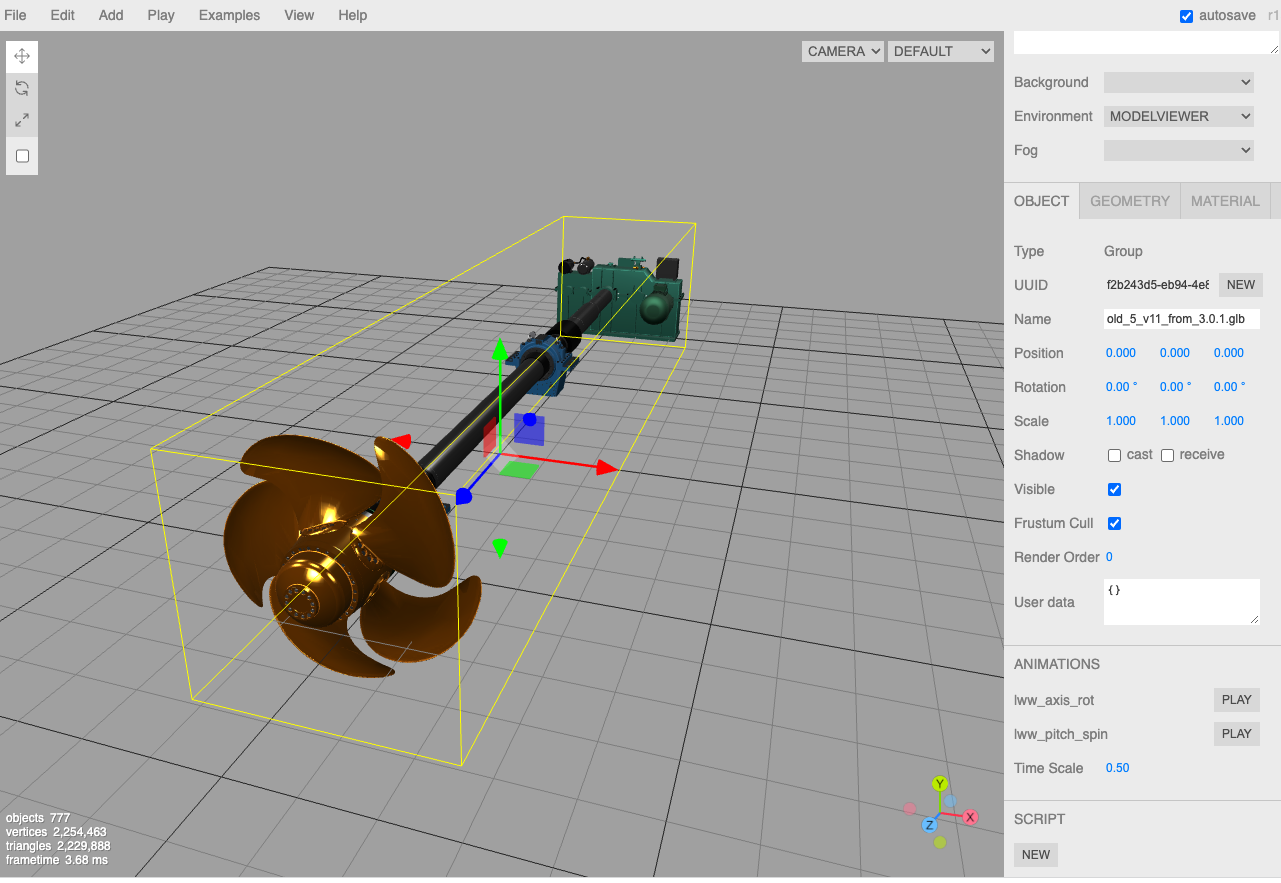Click the green Y axis on view helper
This screenshot has height=883, width=1281.
point(939,784)
